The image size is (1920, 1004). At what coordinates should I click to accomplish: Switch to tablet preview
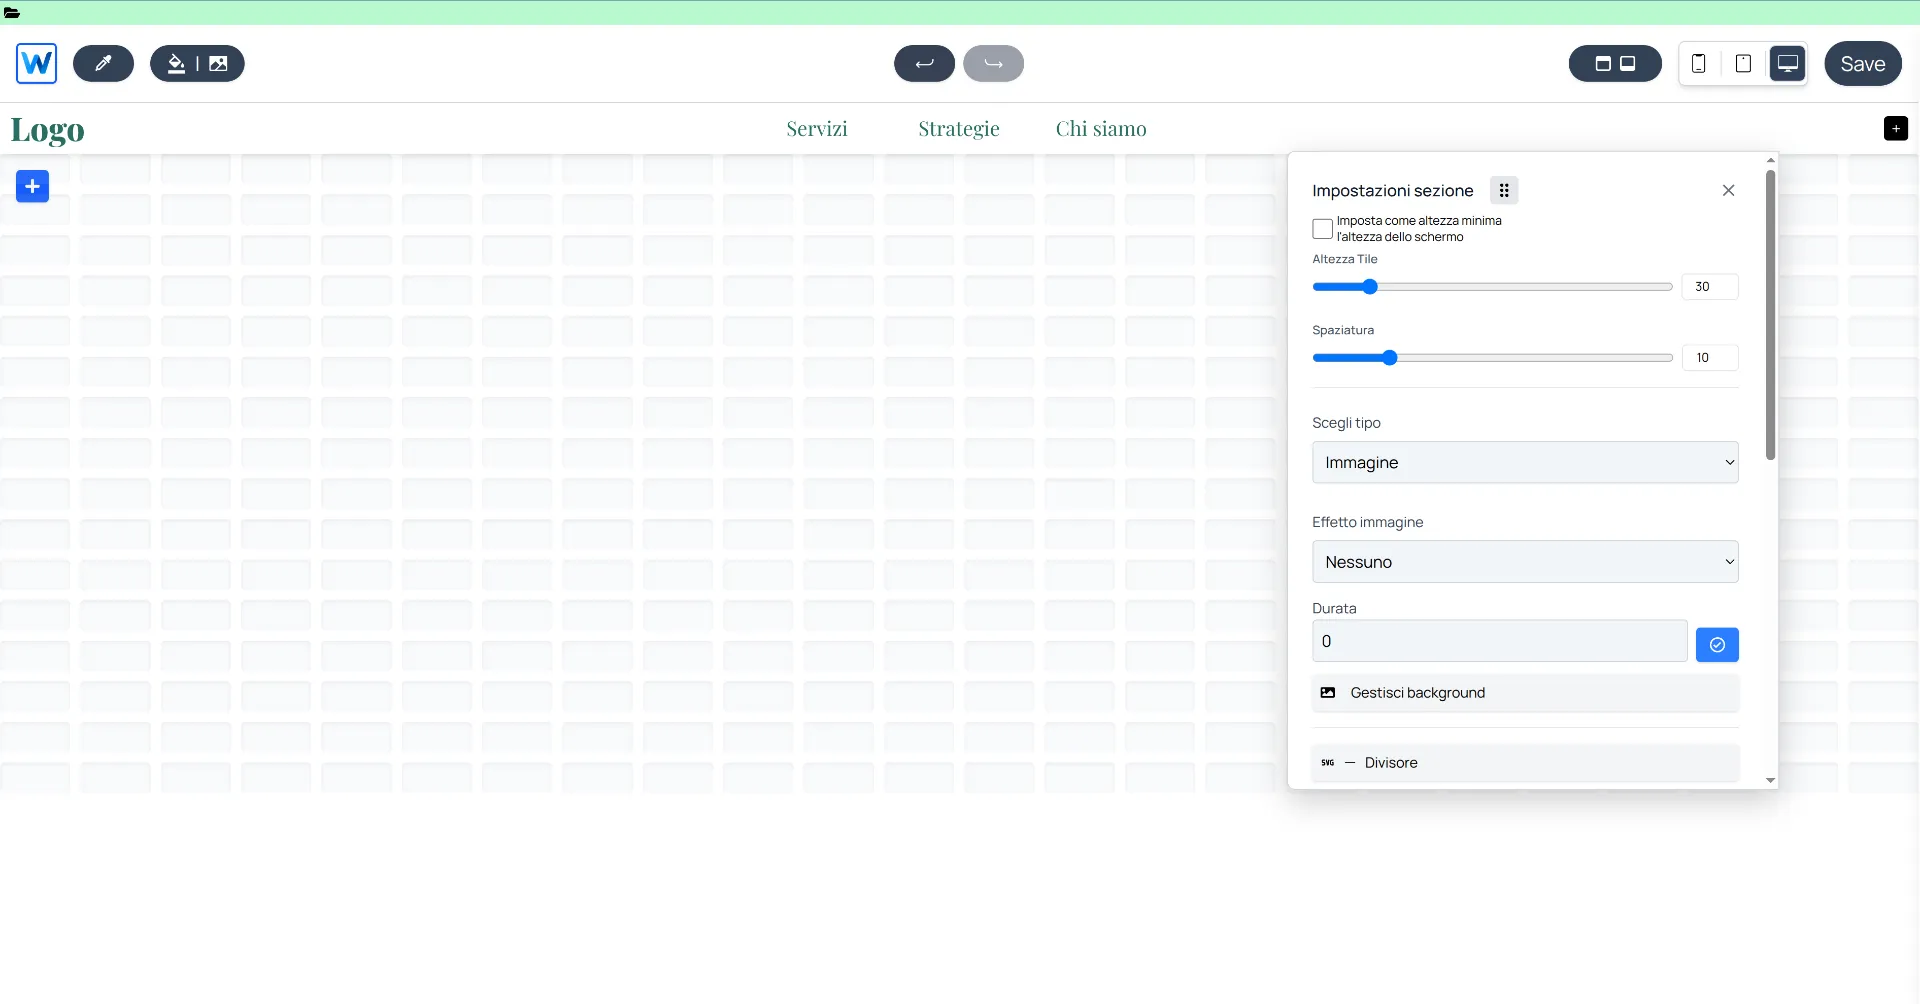pos(1743,64)
